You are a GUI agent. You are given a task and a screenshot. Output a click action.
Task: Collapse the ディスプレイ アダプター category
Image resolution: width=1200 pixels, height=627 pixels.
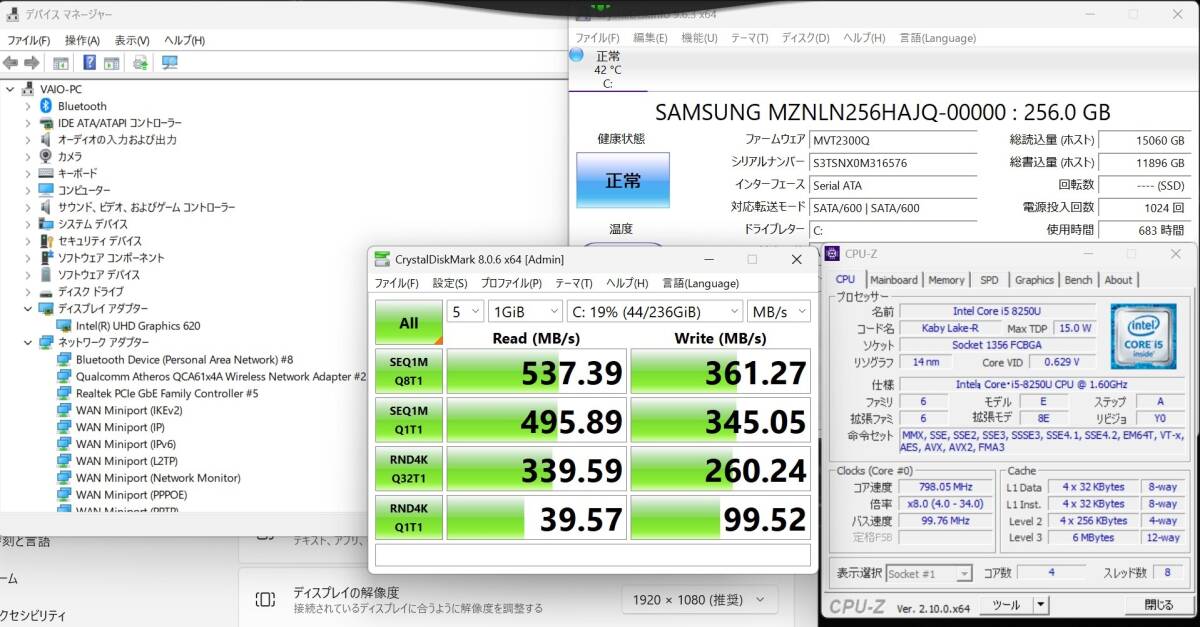[28, 309]
